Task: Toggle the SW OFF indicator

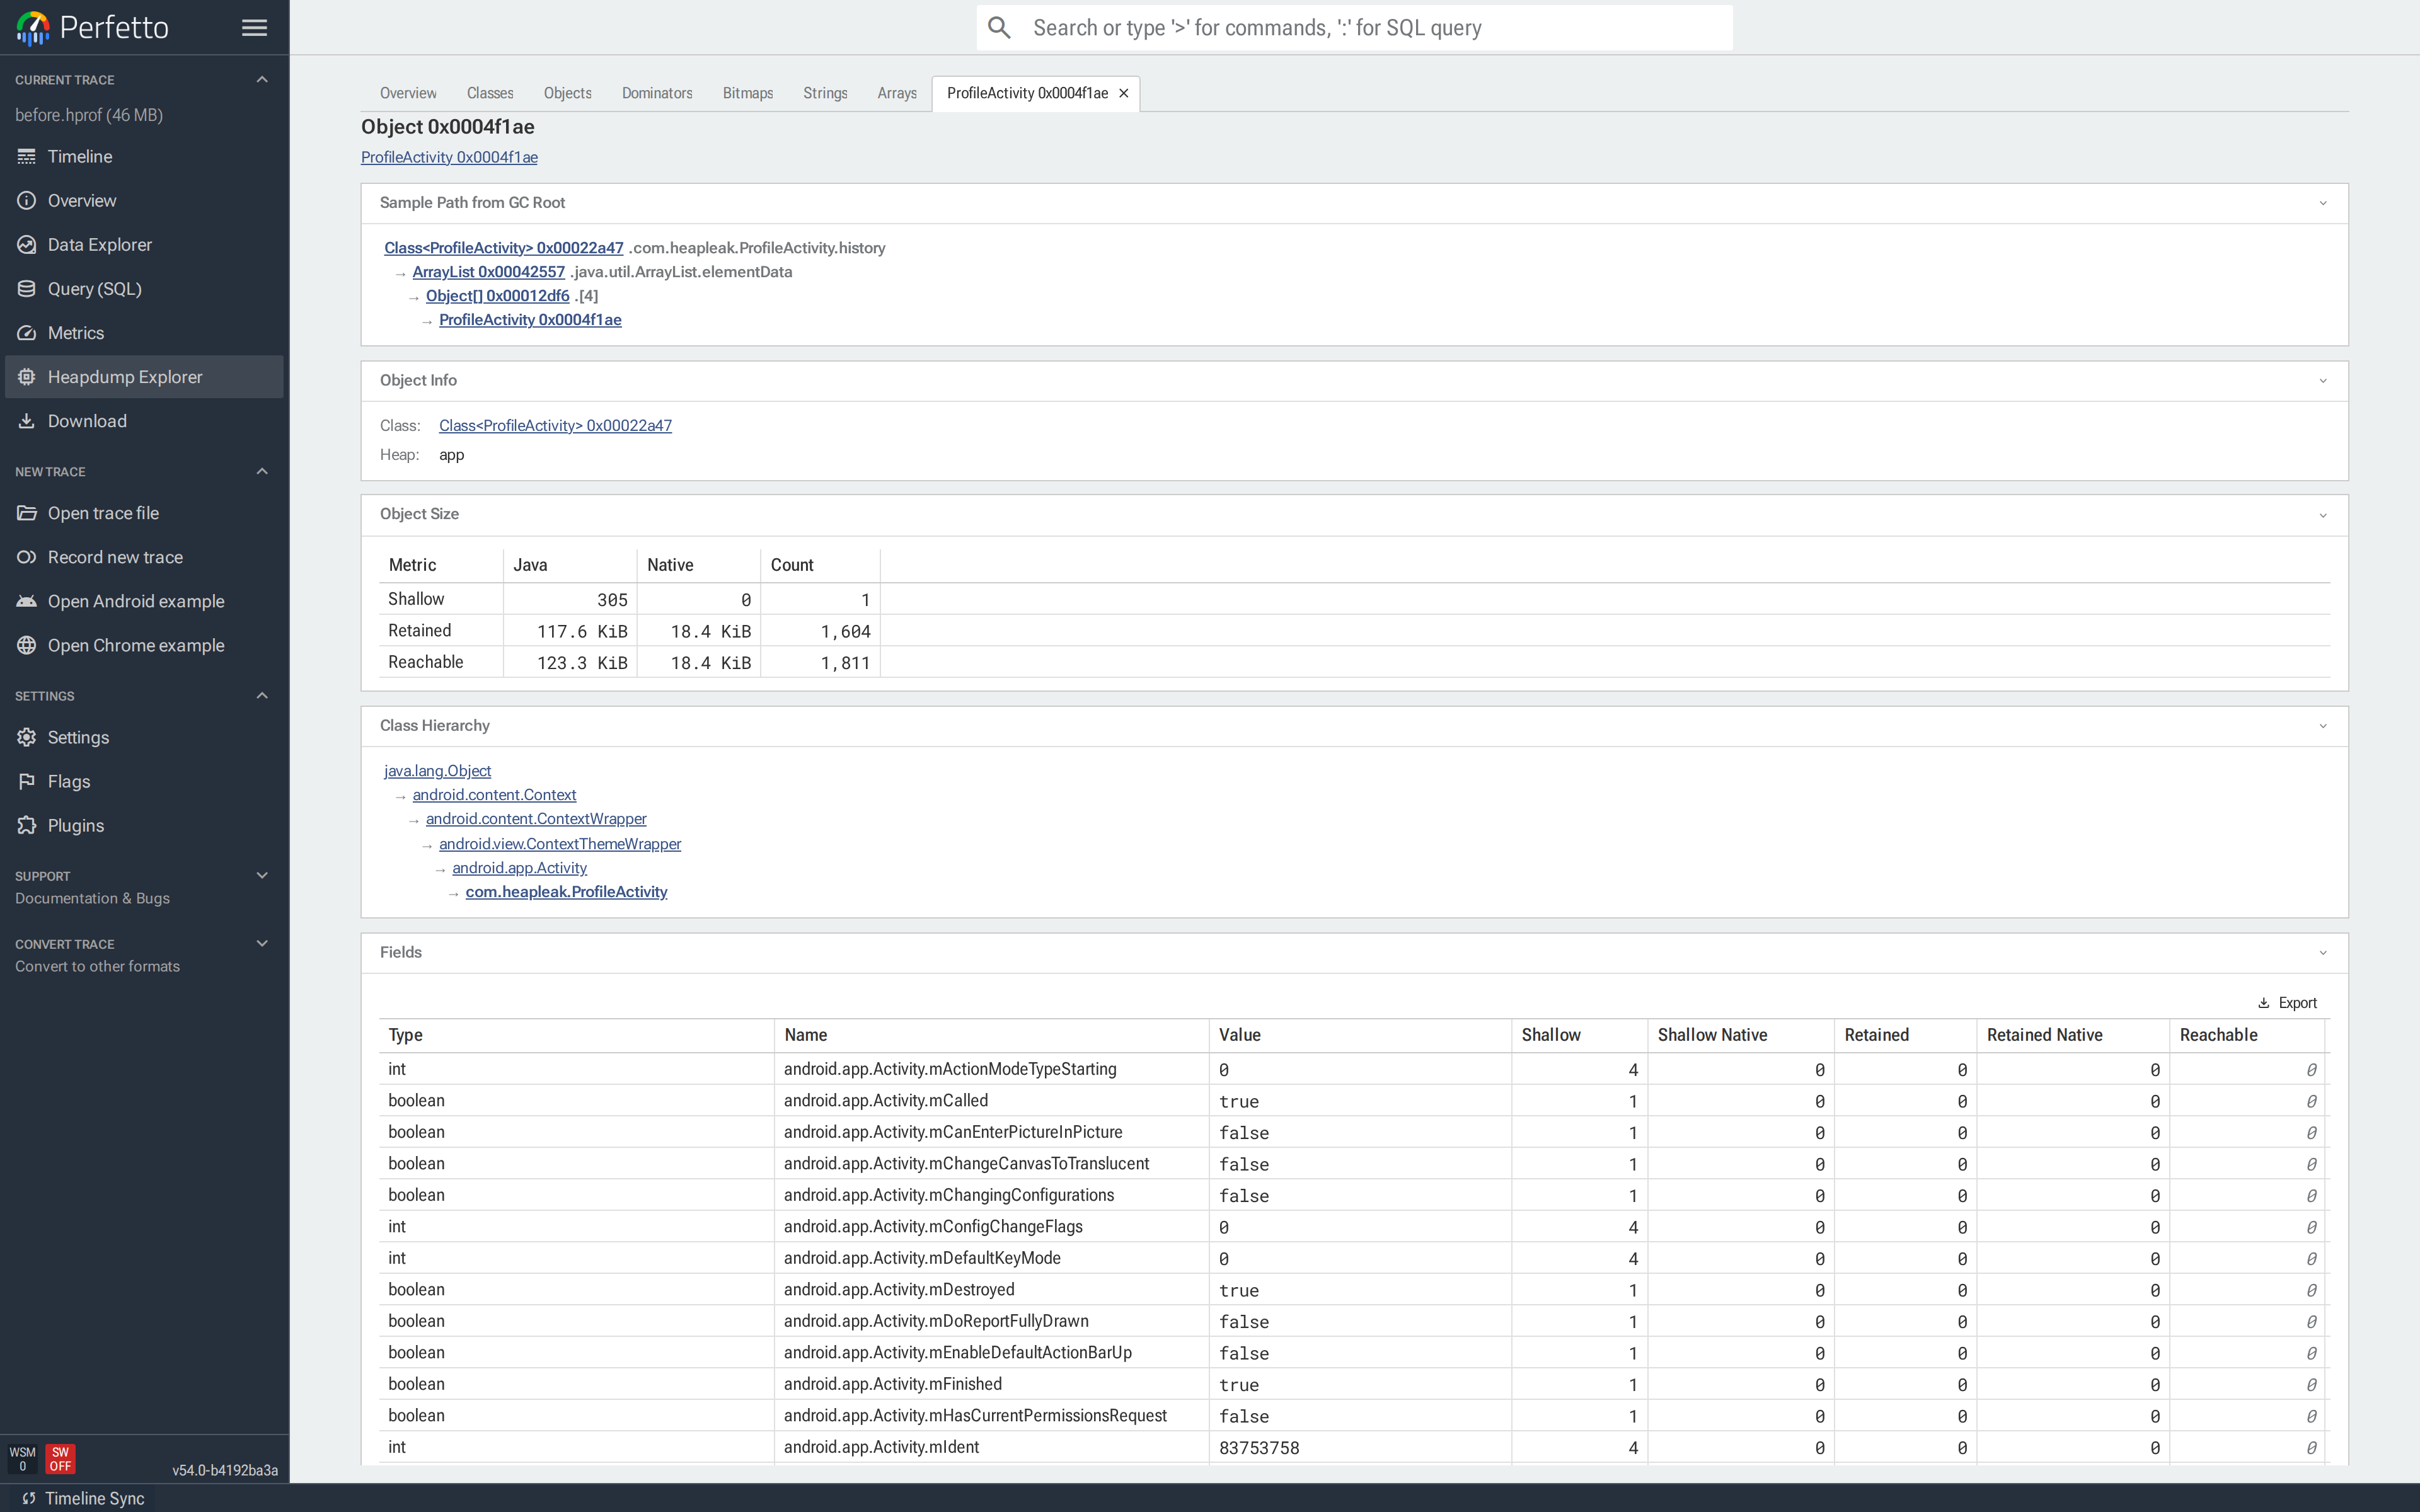Action: [61, 1459]
